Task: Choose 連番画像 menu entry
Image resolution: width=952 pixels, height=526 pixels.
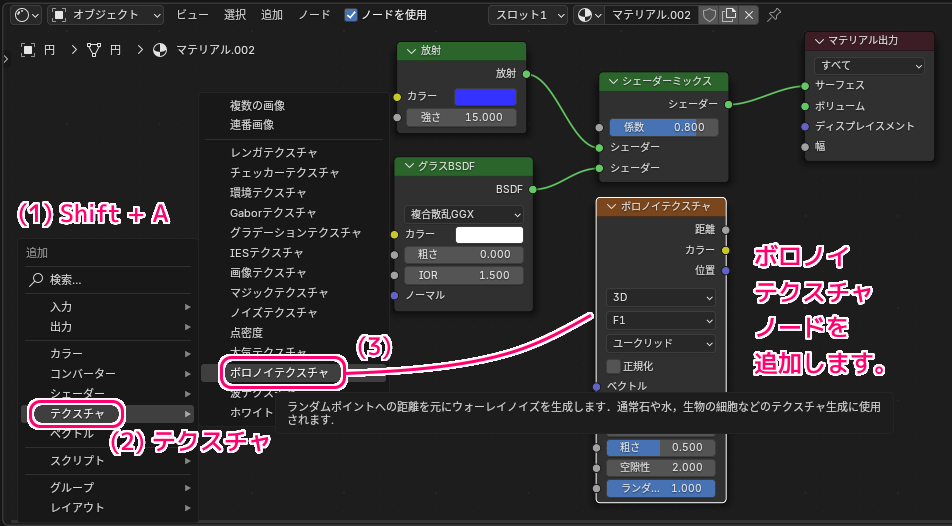Action: click(x=293, y=125)
